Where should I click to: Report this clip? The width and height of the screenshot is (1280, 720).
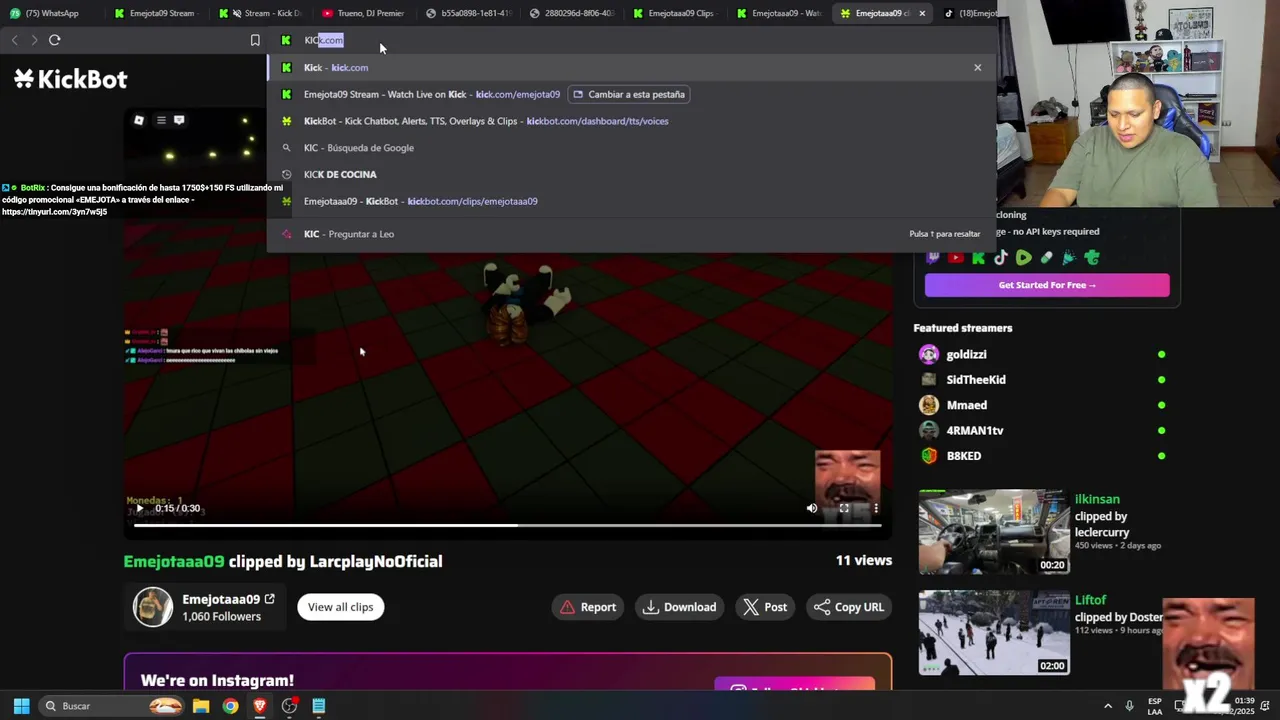(588, 607)
